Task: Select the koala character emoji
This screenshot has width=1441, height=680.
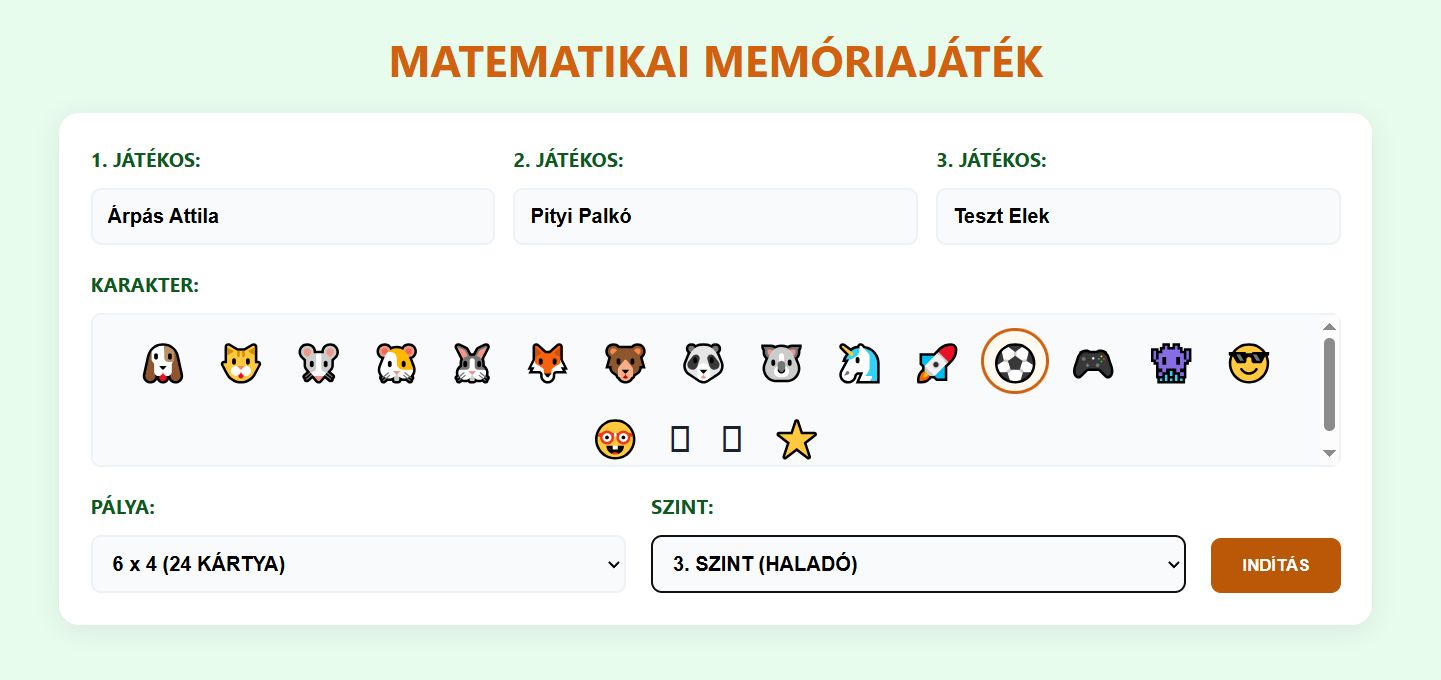Action: (781, 363)
